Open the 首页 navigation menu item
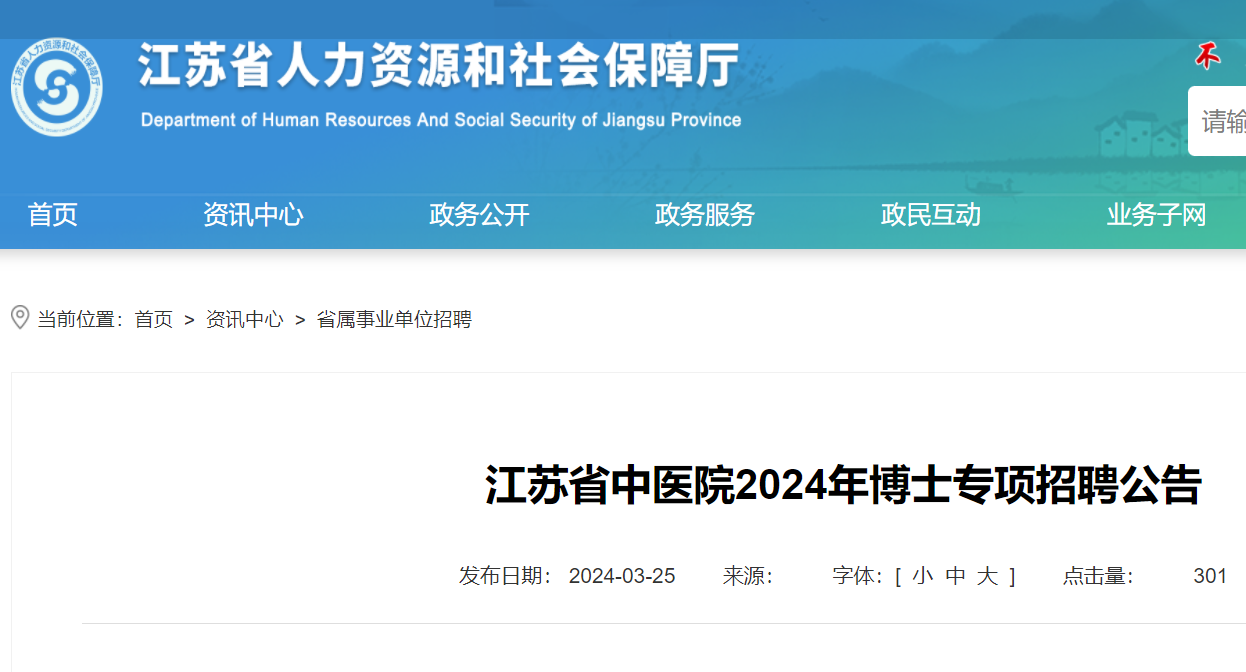Viewport: 1246px width, 672px height. 53,215
